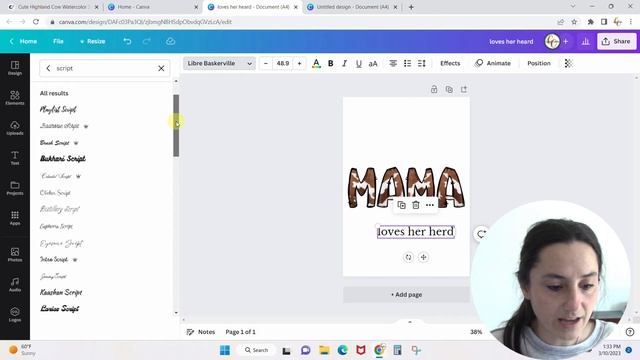Open letter and line spacing options
Image resolution: width=640 pixels, height=360 pixels.
point(422,63)
